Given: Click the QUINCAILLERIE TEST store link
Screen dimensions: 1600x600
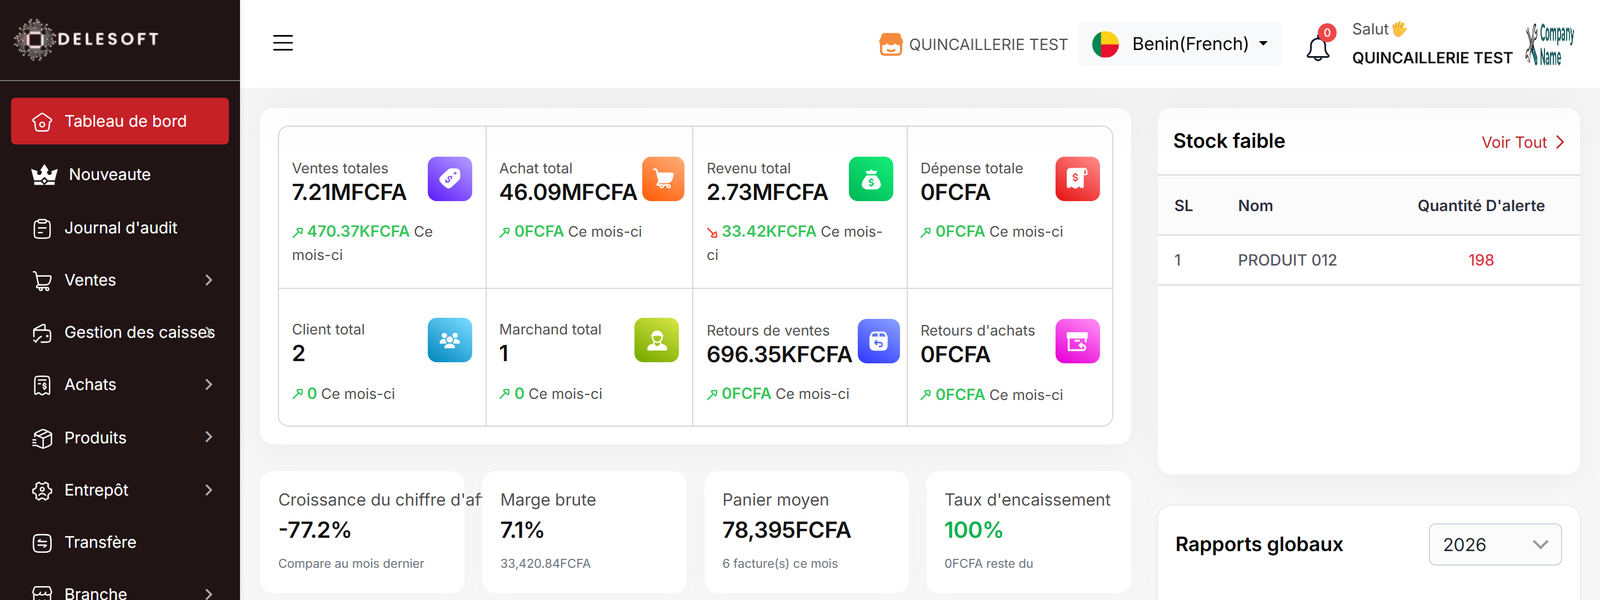Looking at the screenshot, I should 973,44.
